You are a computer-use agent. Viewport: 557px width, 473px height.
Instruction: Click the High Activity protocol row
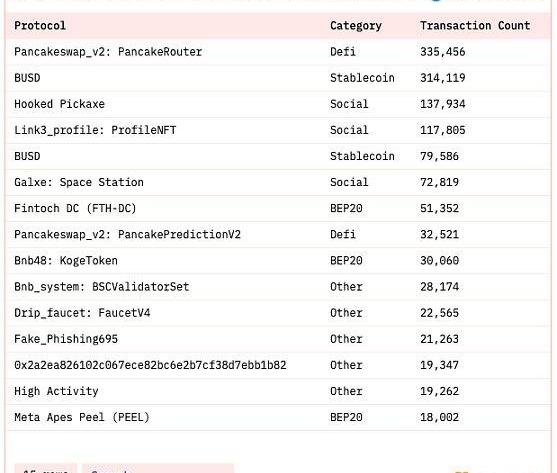(x=278, y=391)
